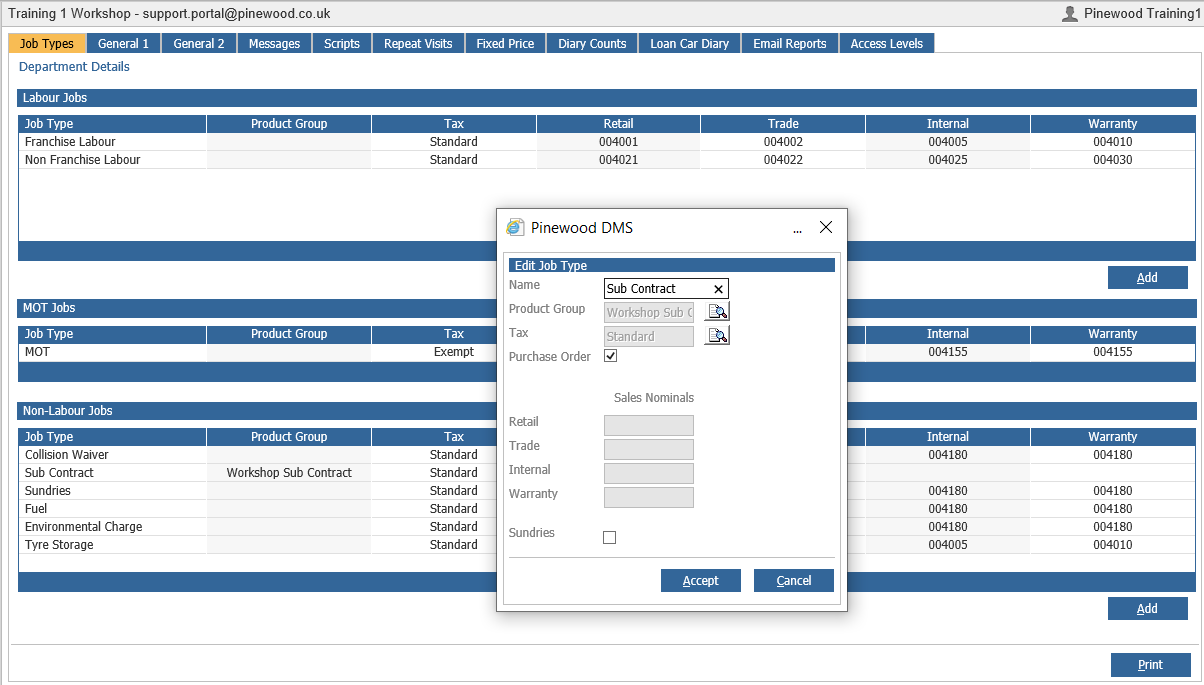This screenshot has height=685, width=1204.
Task: Enable the Sundries checkbox
Action: tap(610, 538)
